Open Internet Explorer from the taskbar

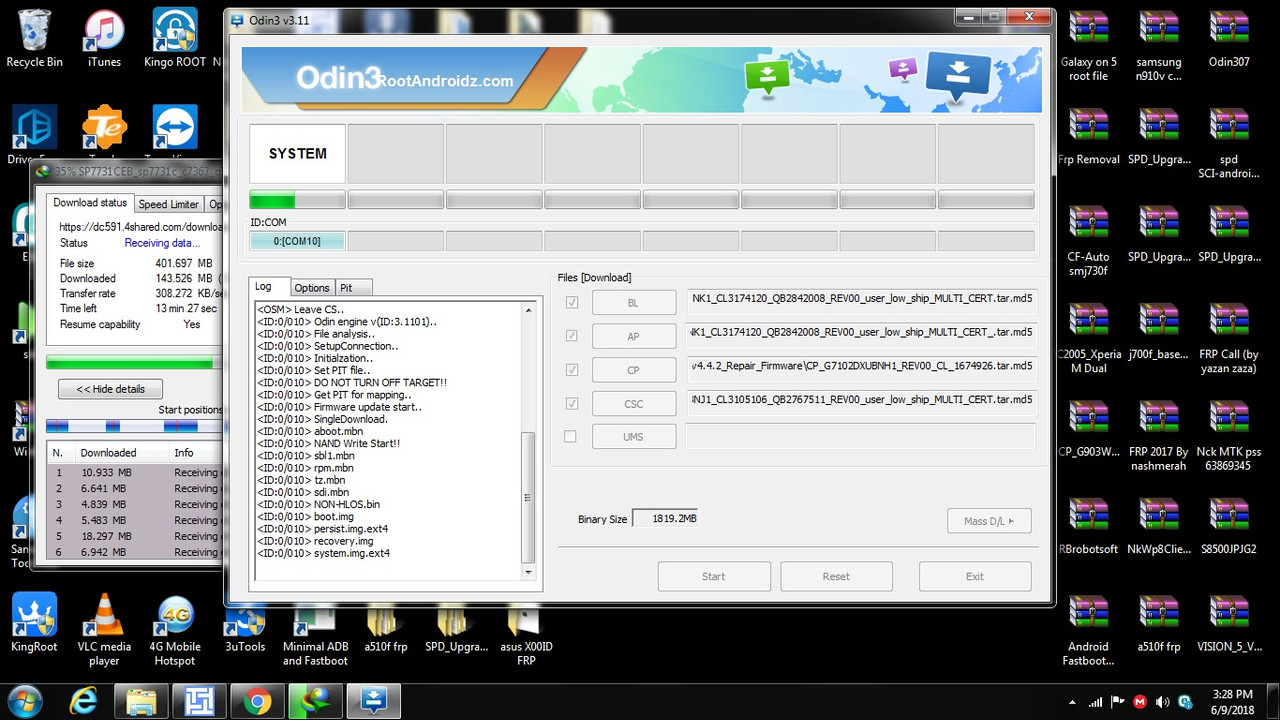[x=84, y=702]
